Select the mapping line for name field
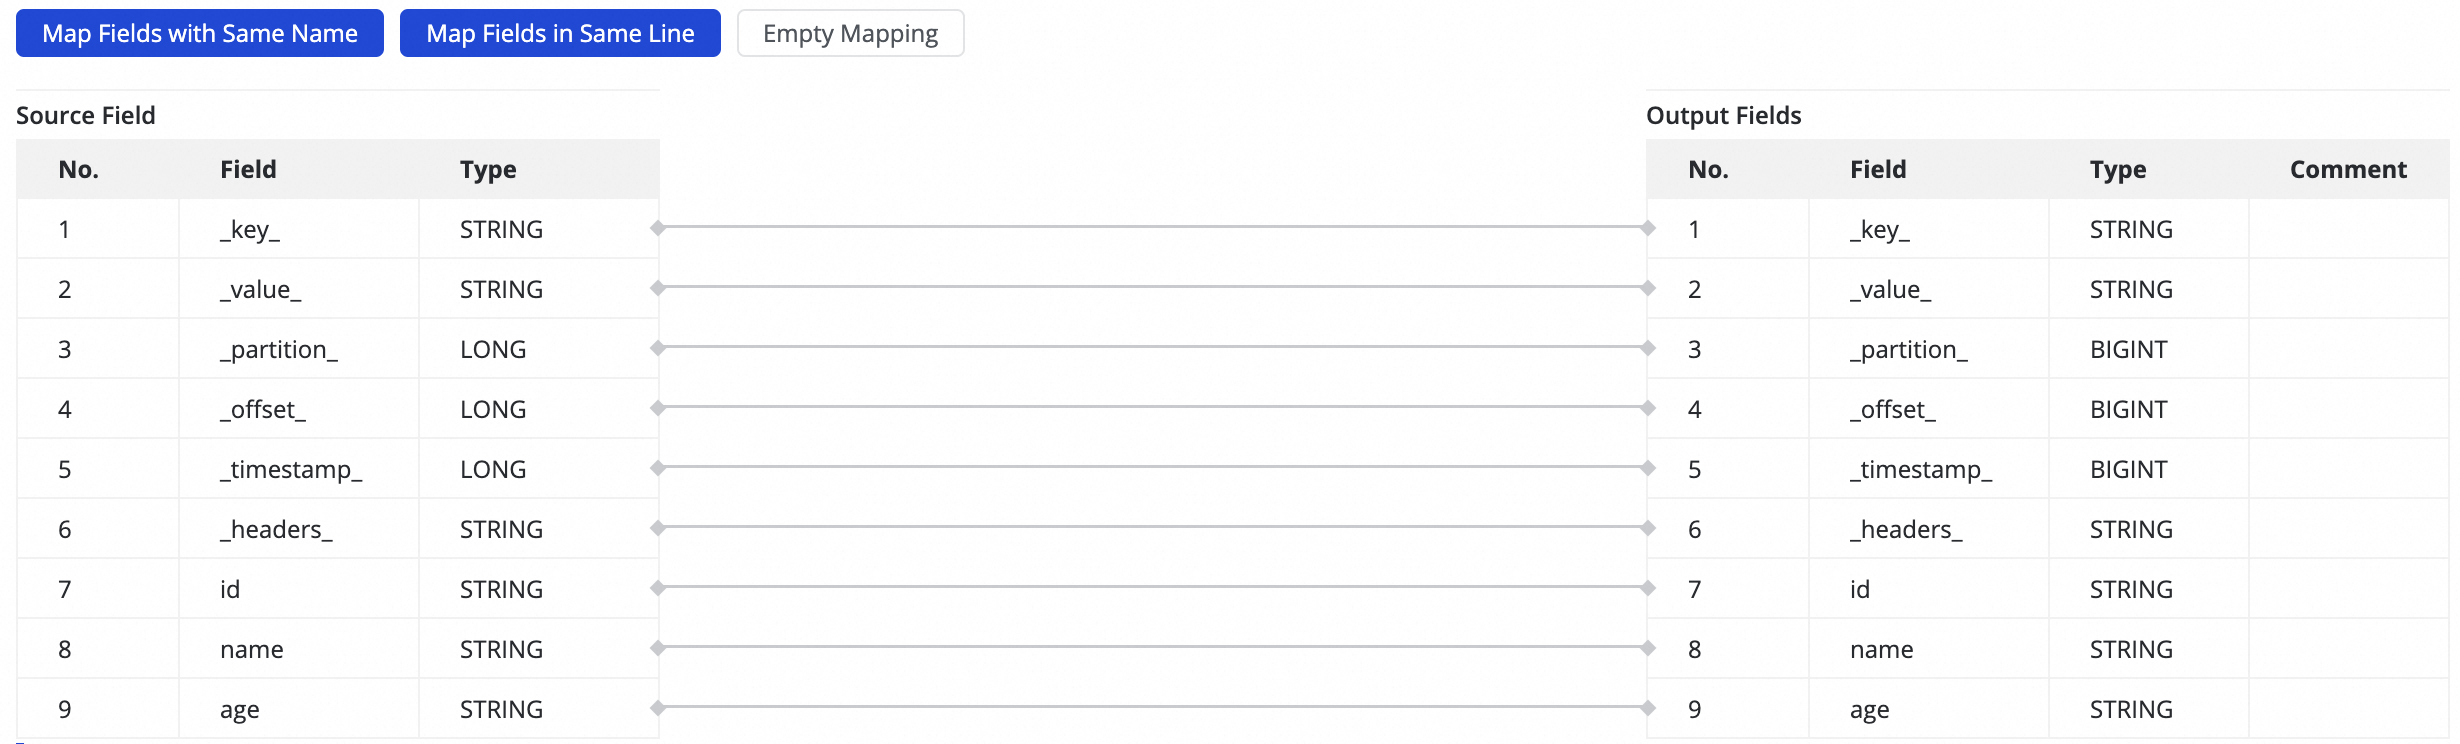 click(x=1152, y=647)
